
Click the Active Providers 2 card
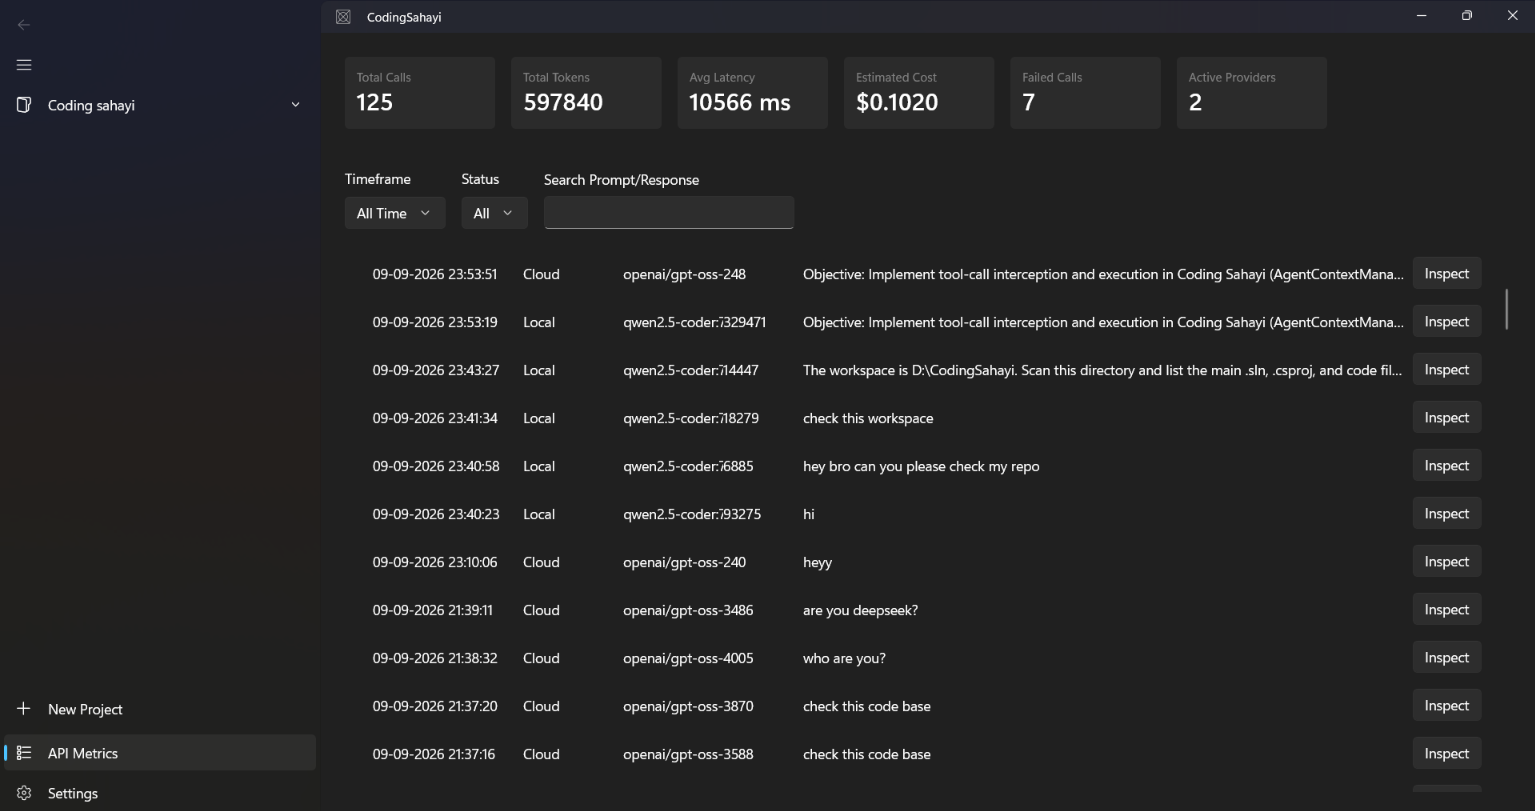click(x=1251, y=92)
